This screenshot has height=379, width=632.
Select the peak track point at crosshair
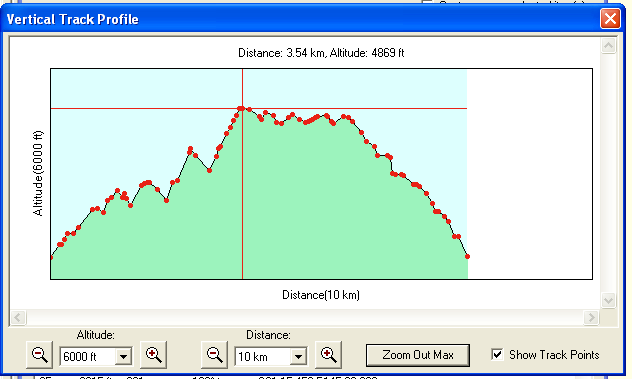241,108
